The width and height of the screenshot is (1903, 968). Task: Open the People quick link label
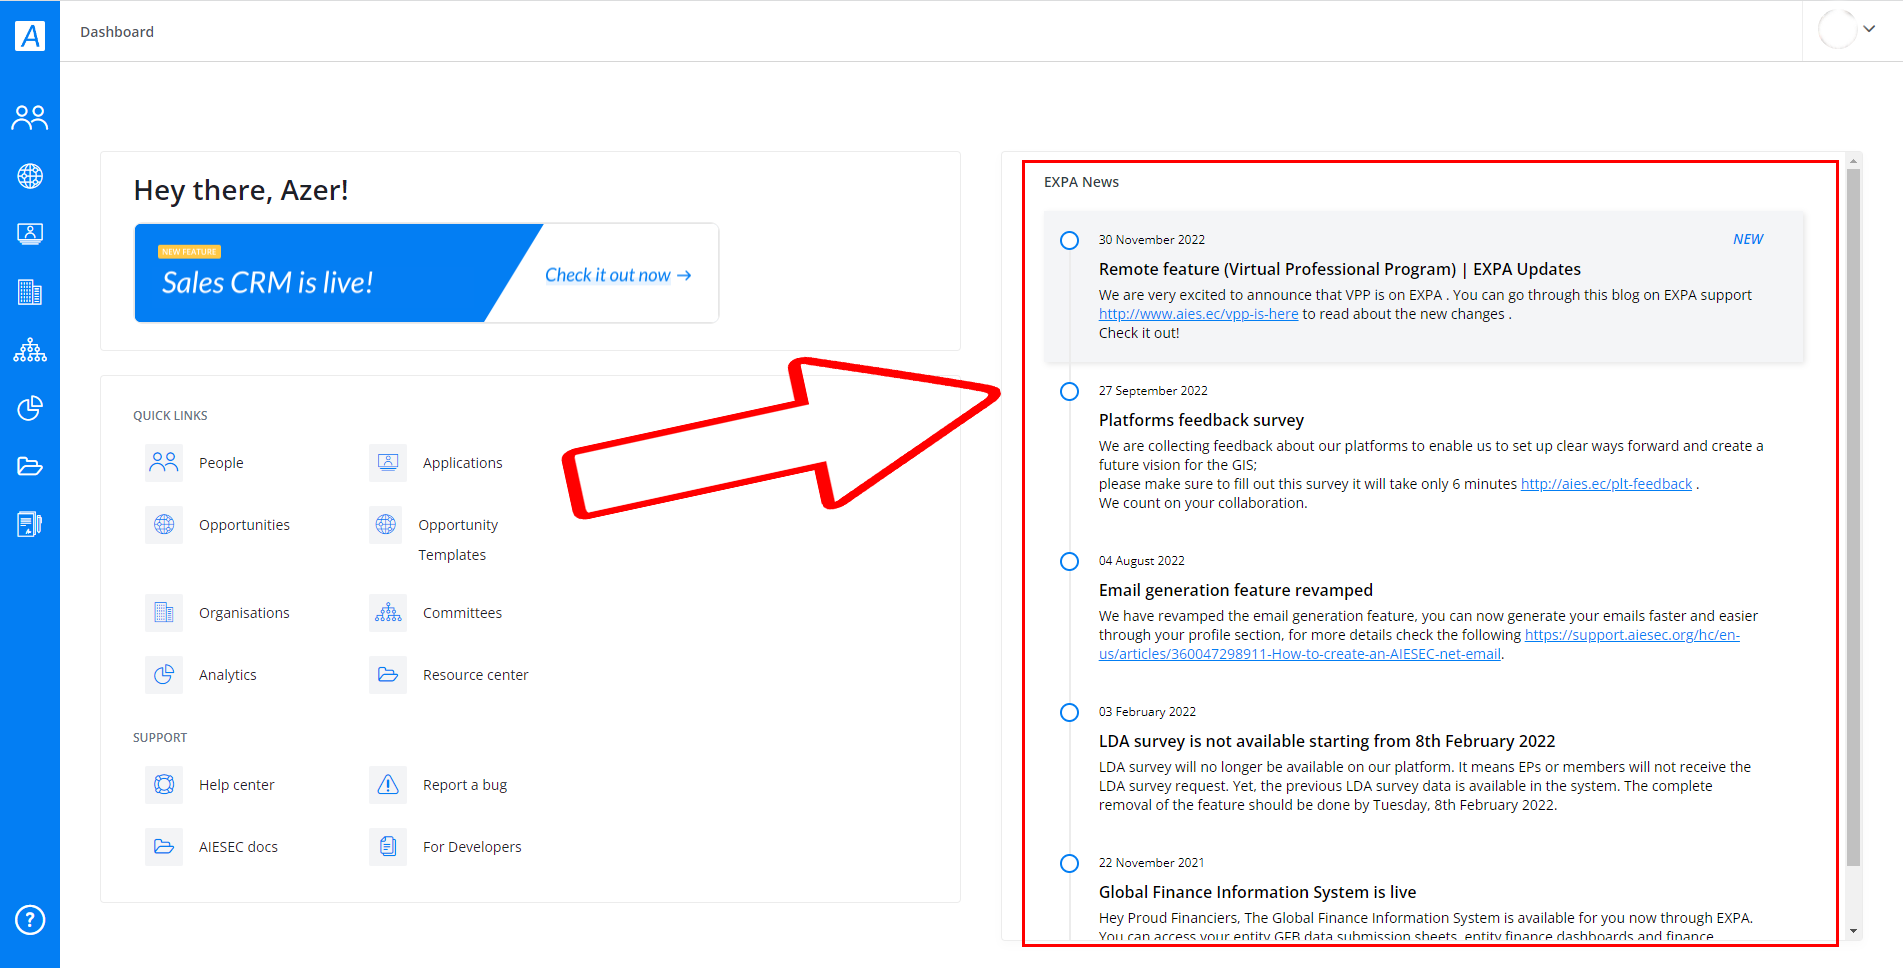(x=221, y=463)
